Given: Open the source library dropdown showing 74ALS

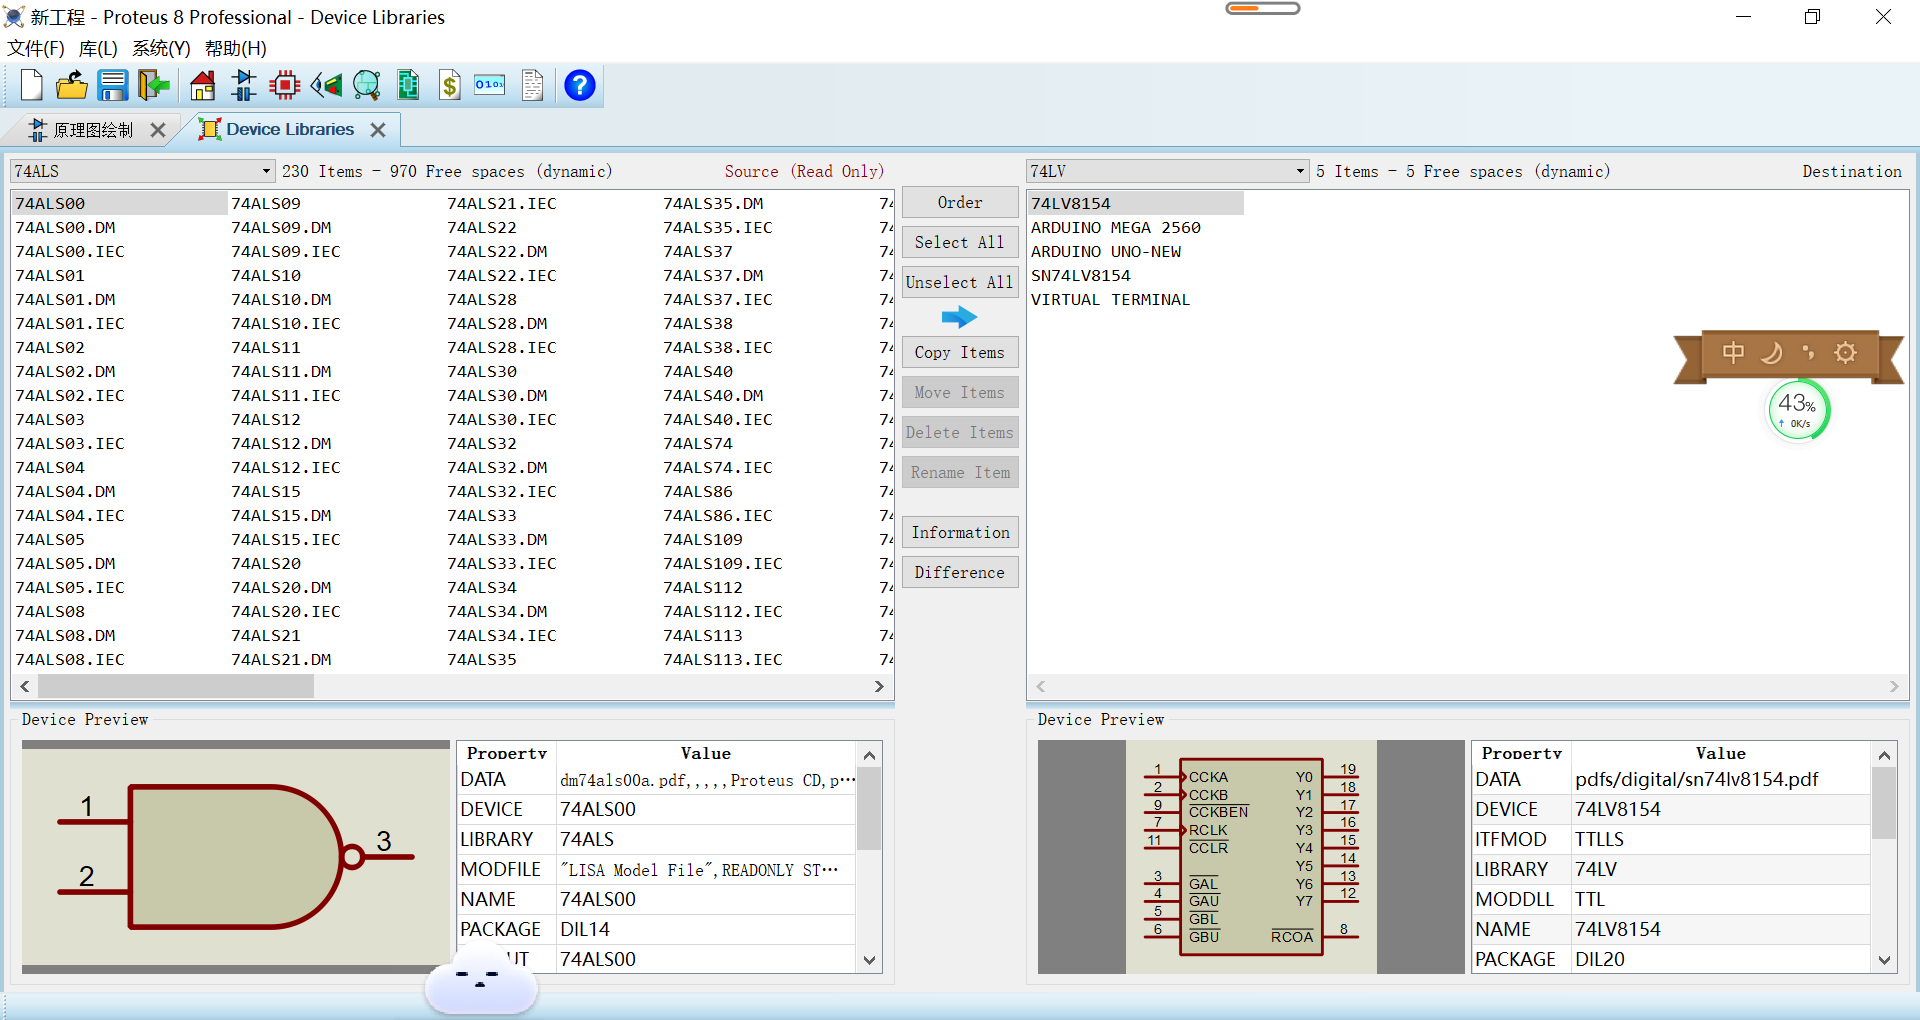Looking at the screenshot, I should point(262,171).
